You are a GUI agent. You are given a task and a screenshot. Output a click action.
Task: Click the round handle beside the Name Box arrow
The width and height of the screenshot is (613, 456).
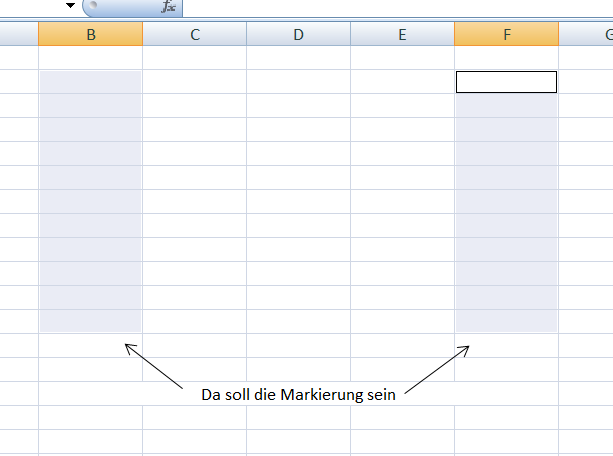pyautogui.click(x=92, y=6)
